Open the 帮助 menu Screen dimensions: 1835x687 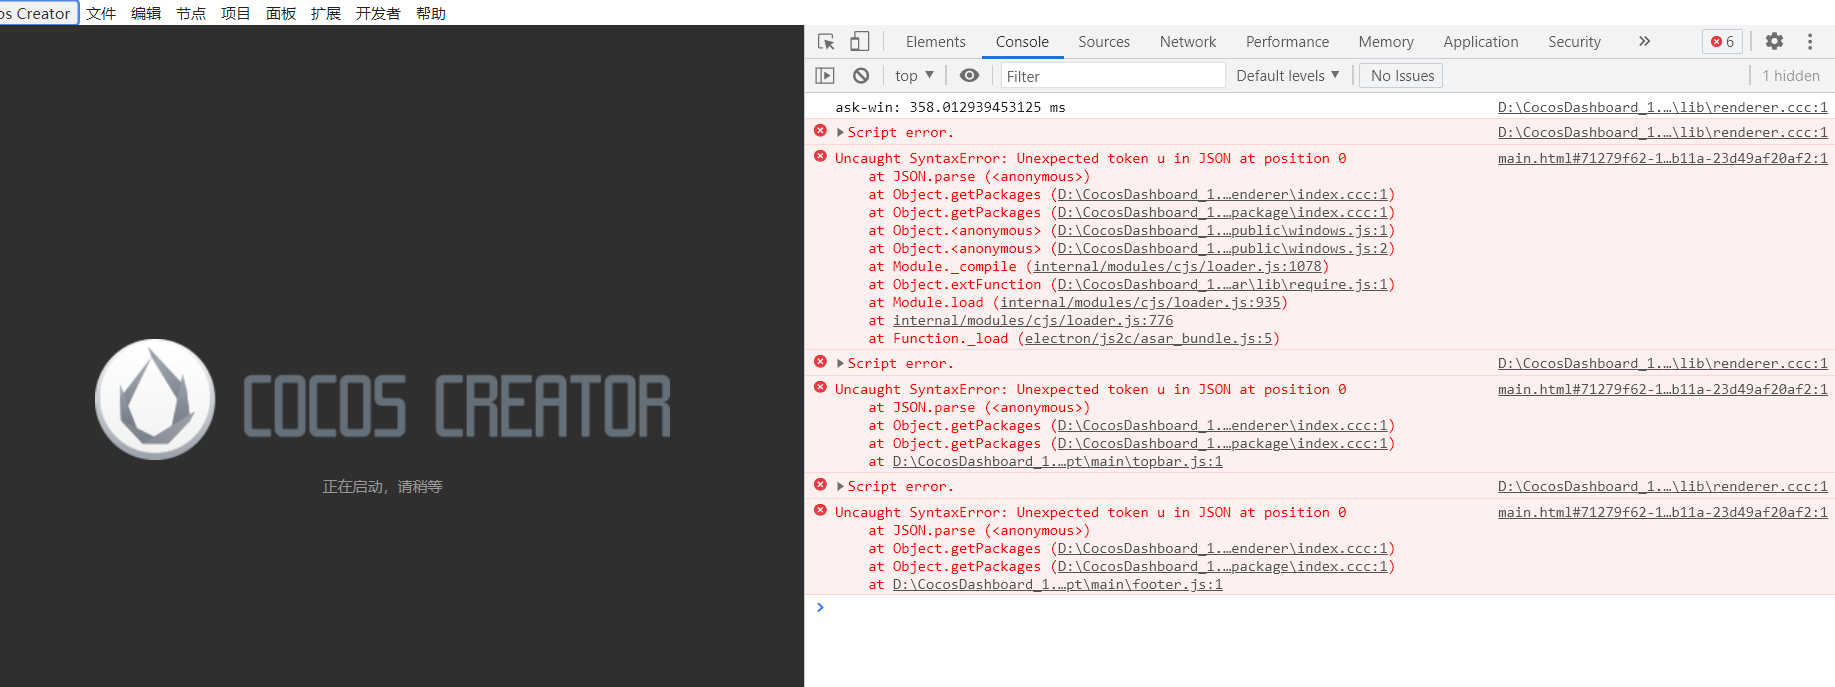[x=431, y=13]
